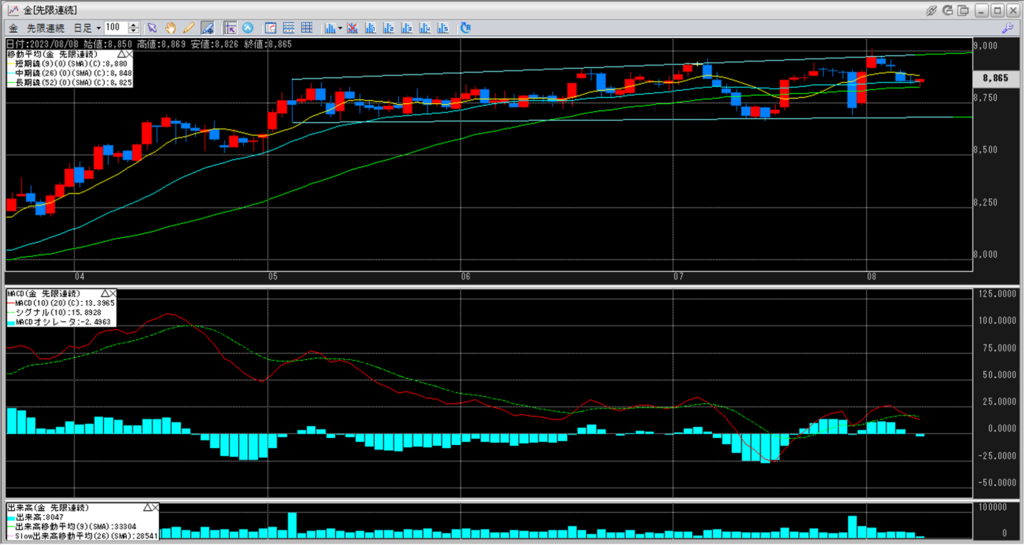This screenshot has width=1024, height=545.
Task: Click the 金 symbol menu item
Action: click(x=13, y=27)
